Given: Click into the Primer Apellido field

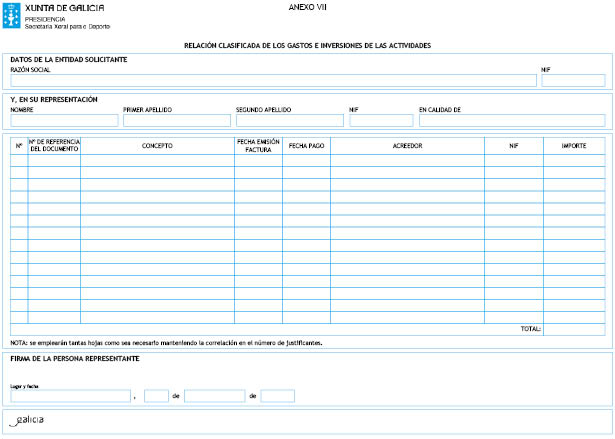Looking at the screenshot, I should [x=176, y=121].
